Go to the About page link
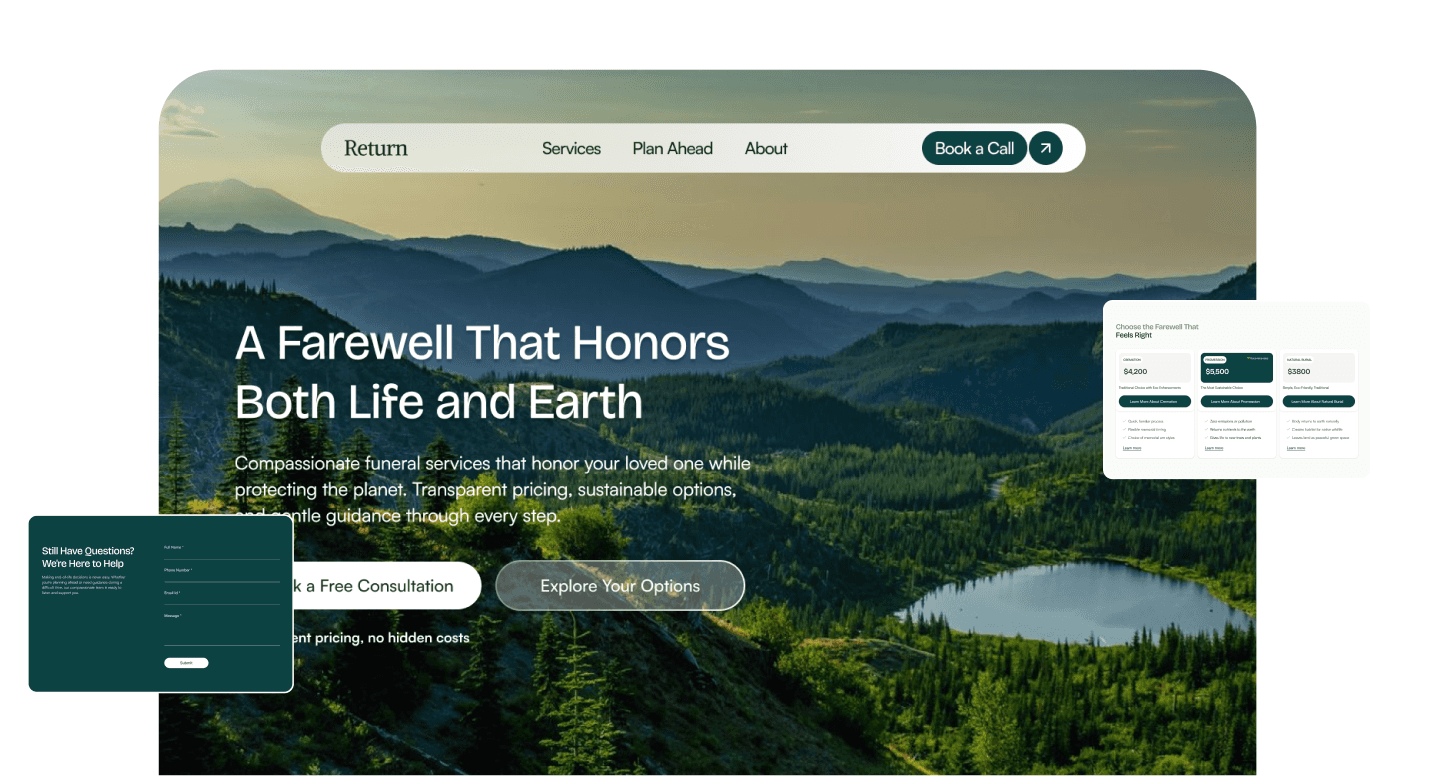This screenshot has width=1440, height=780. tap(766, 148)
